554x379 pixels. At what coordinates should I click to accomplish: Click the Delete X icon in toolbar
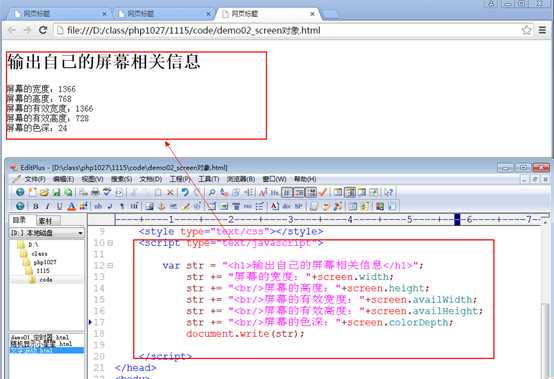coord(170,192)
